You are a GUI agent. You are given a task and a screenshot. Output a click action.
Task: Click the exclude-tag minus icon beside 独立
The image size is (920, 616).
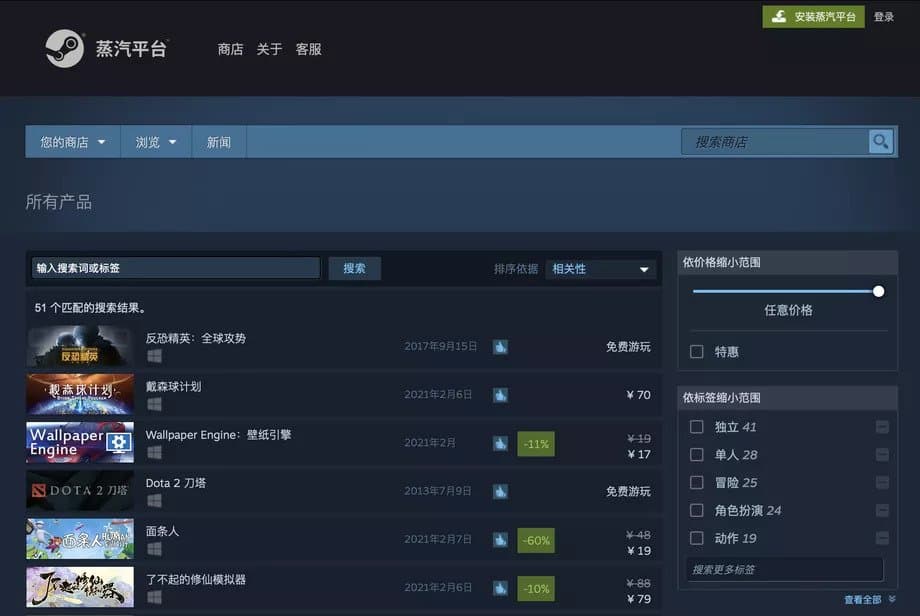[x=882, y=427]
